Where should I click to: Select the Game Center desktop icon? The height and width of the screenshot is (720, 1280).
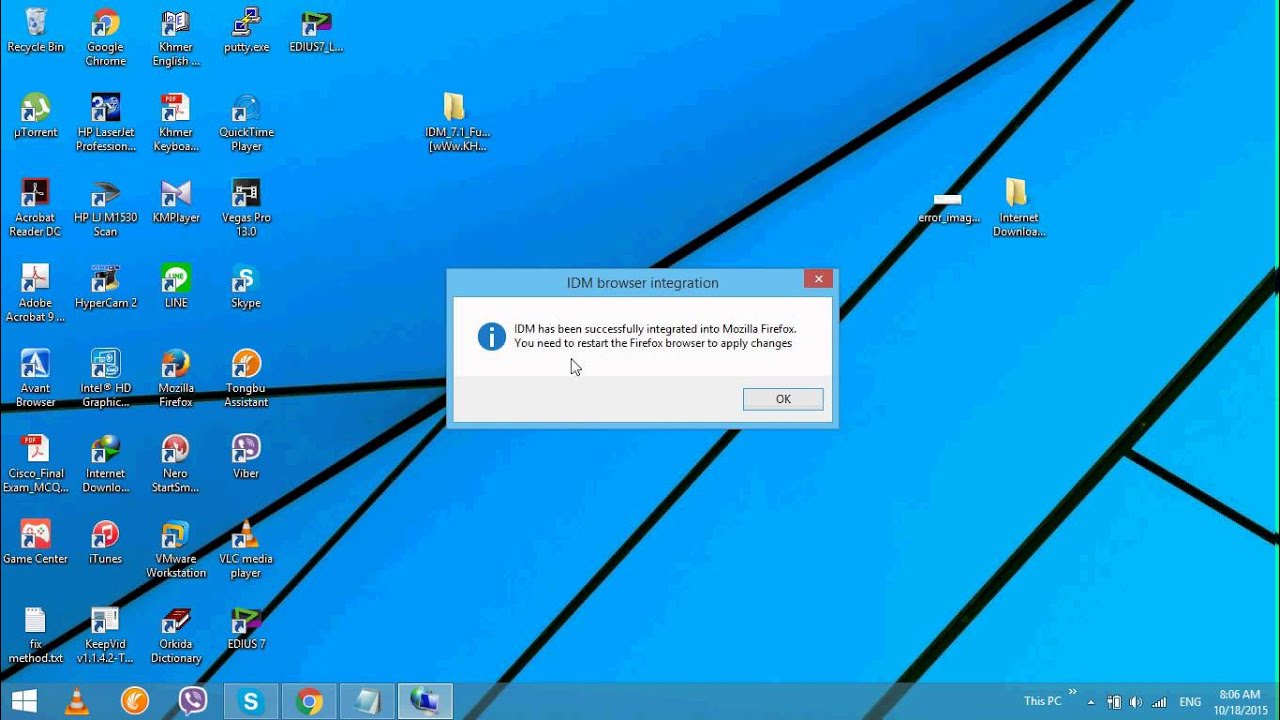(35, 542)
